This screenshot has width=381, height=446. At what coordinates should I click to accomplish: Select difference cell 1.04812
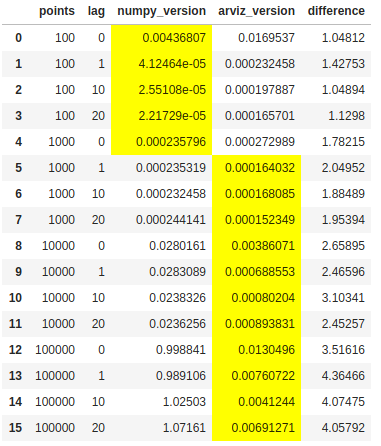coord(336,38)
